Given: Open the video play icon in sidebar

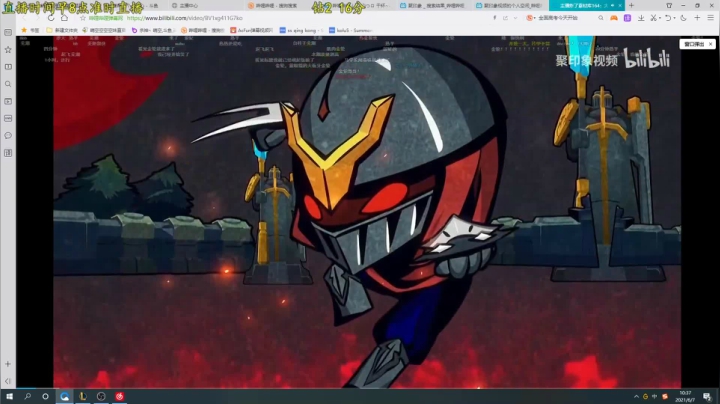Looking at the screenshot, I should click(8, 101).
